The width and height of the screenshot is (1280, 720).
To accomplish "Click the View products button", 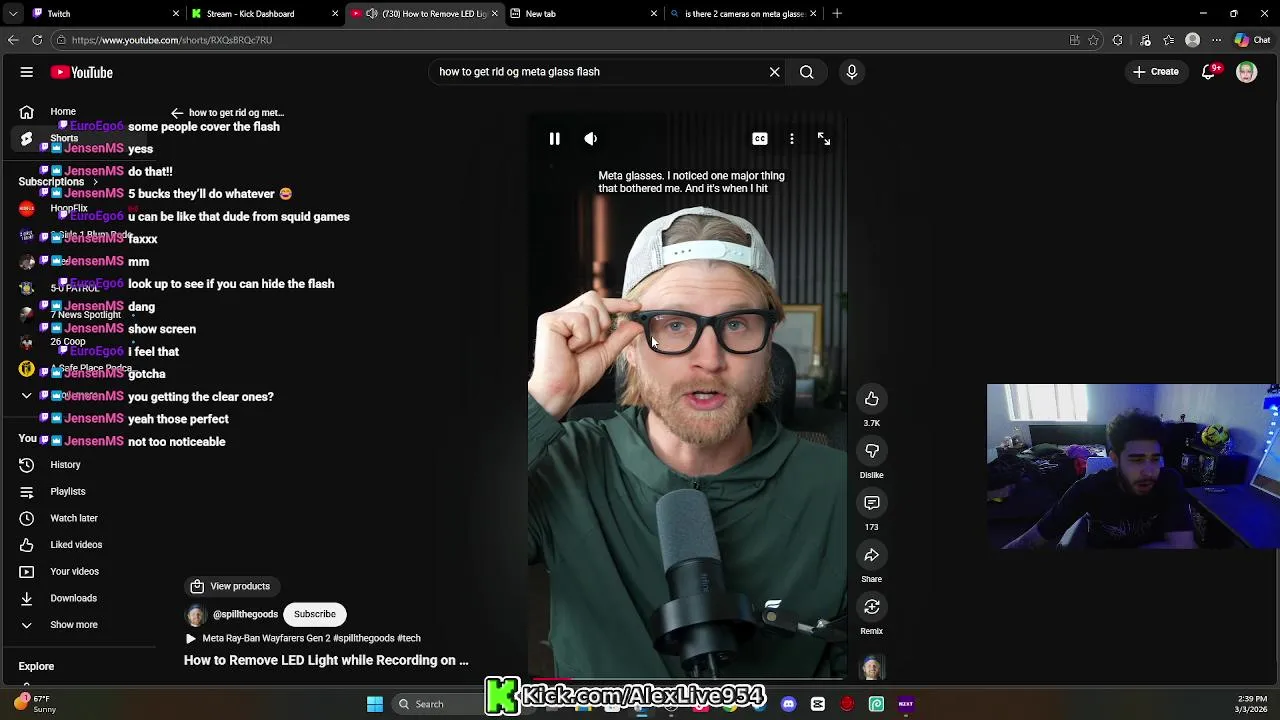I will pyautogui.click(x=230, y=586).
